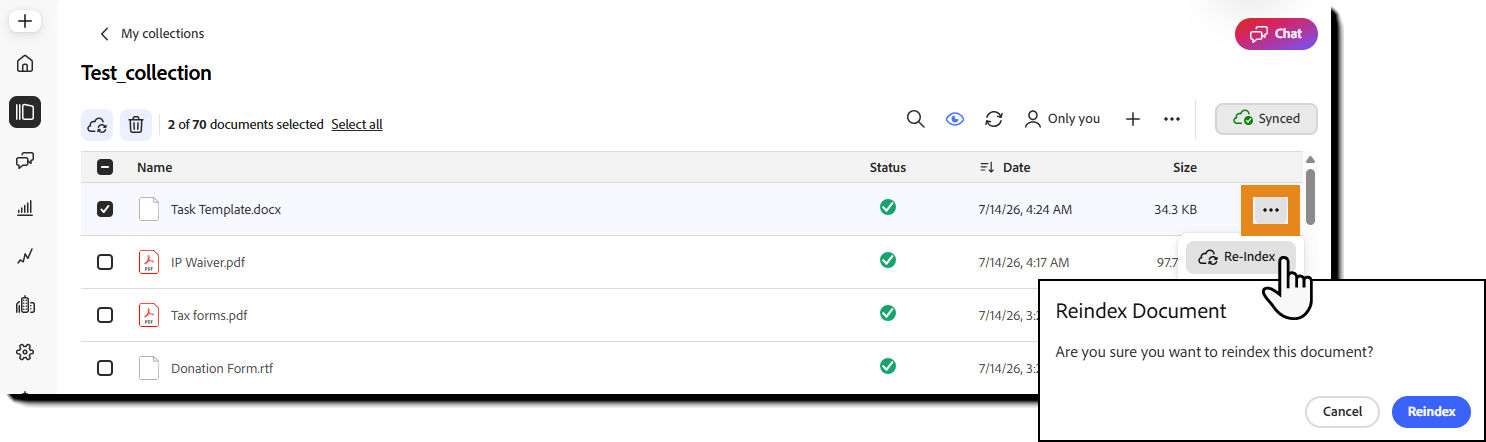1486x442 pixels.
Task: Click the table vertical scrollbar thumb
Action: click(x=1310, y=196)
